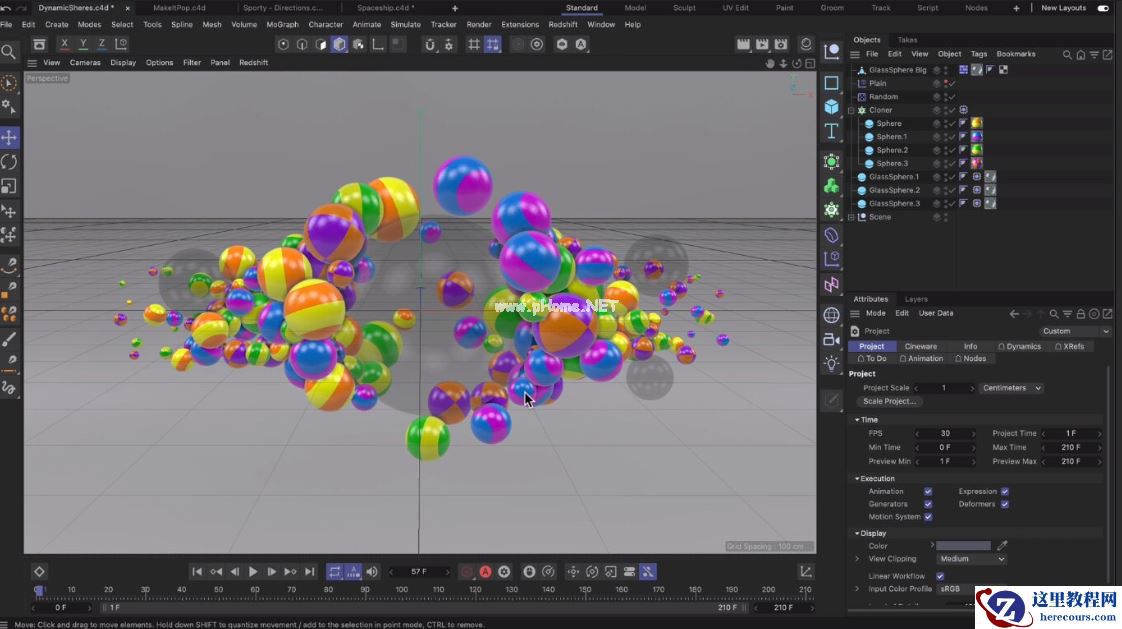Open the View Clipping Medium dropdown
This screenshot has width=1122, height=629.
point(970,559)
